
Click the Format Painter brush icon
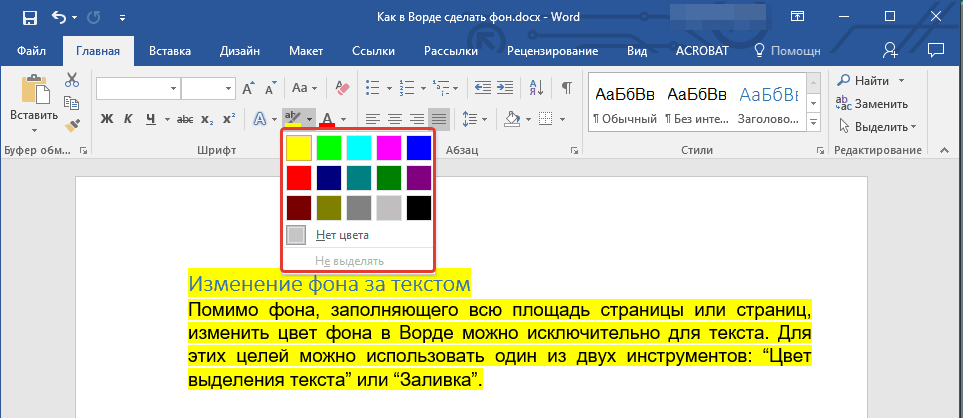coord(72,125)
